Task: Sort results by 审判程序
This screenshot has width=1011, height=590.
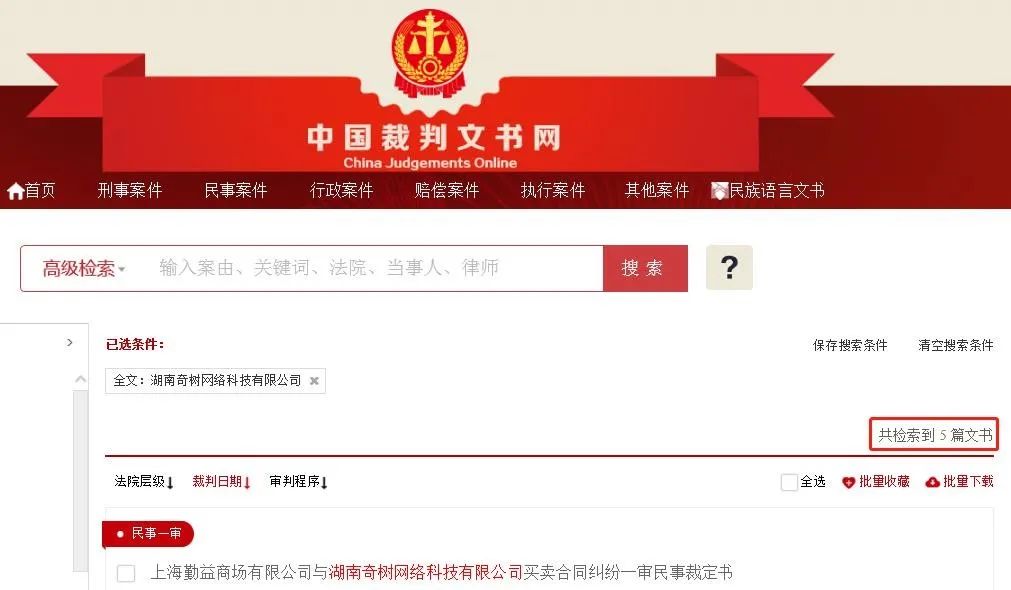Action: [x=299, y=482]
